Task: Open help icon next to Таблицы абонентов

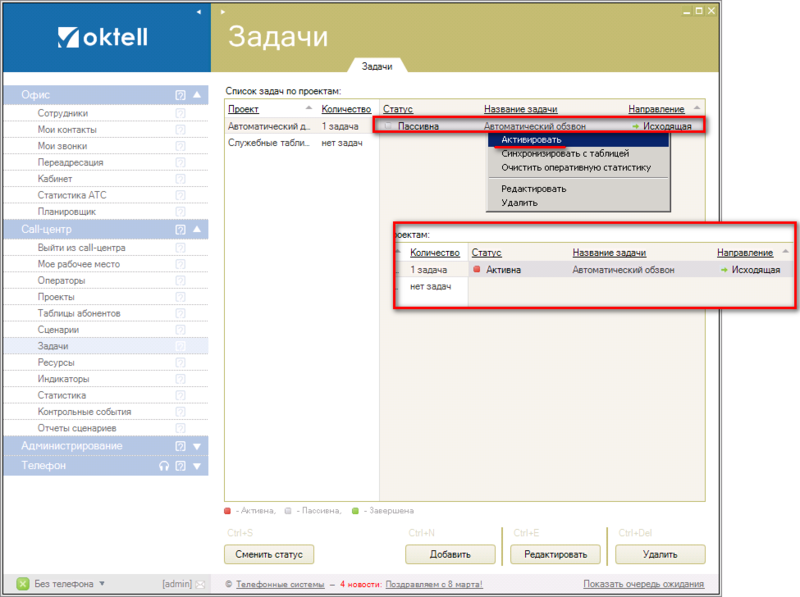Action: click(181, 313)
